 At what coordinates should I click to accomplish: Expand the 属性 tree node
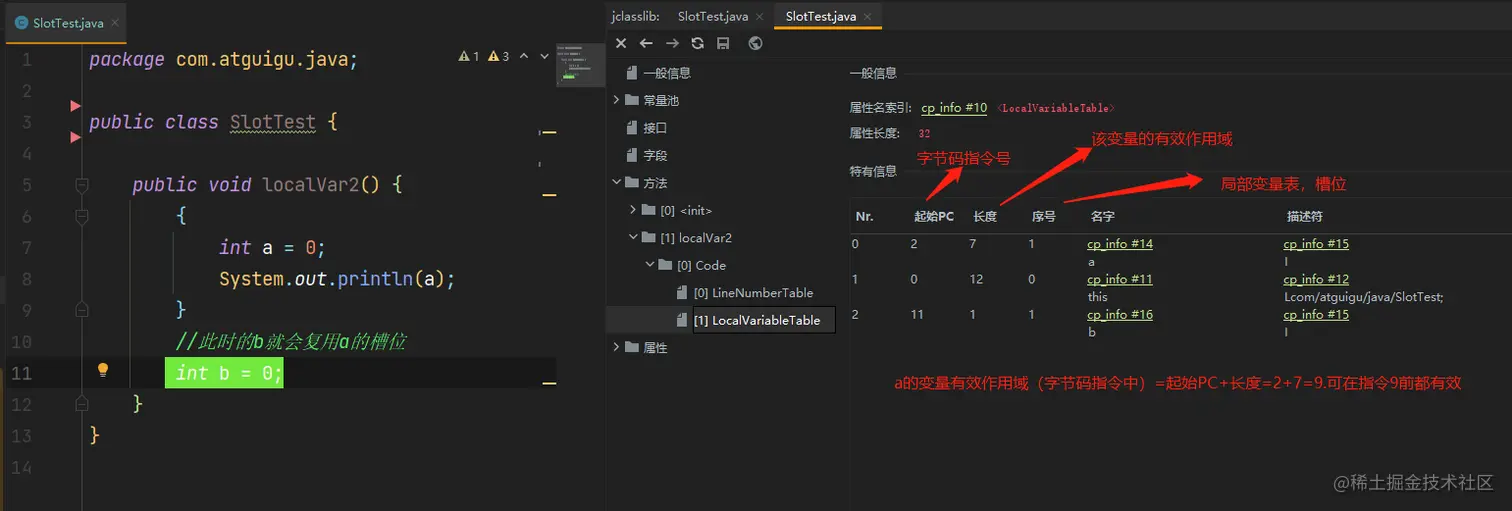tap(617, 348)
